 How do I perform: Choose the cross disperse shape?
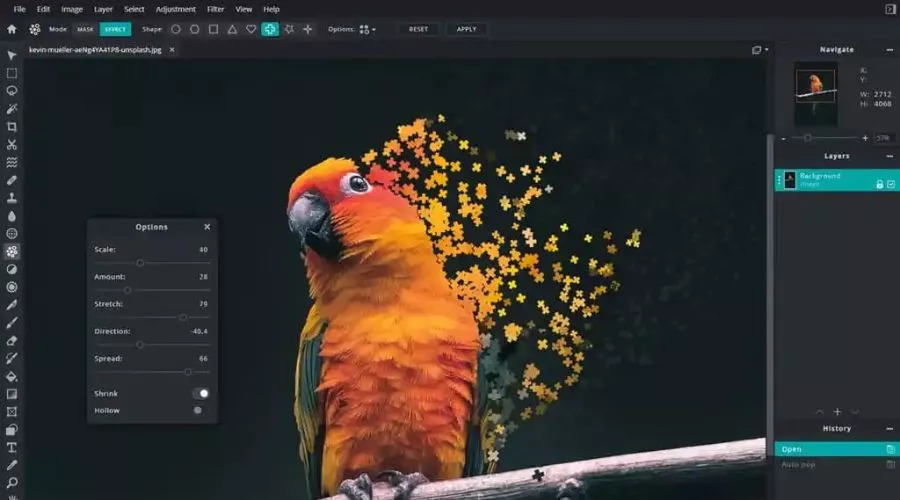pos(270,29)
